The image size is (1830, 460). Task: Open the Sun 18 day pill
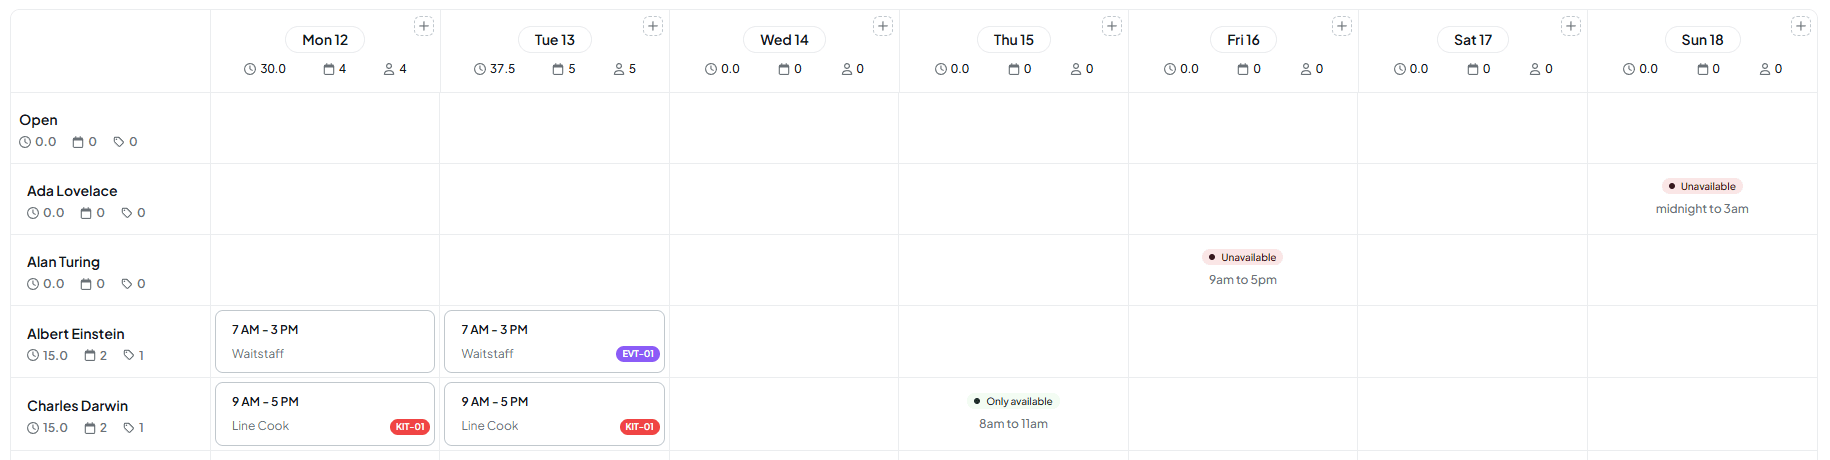1703,40
